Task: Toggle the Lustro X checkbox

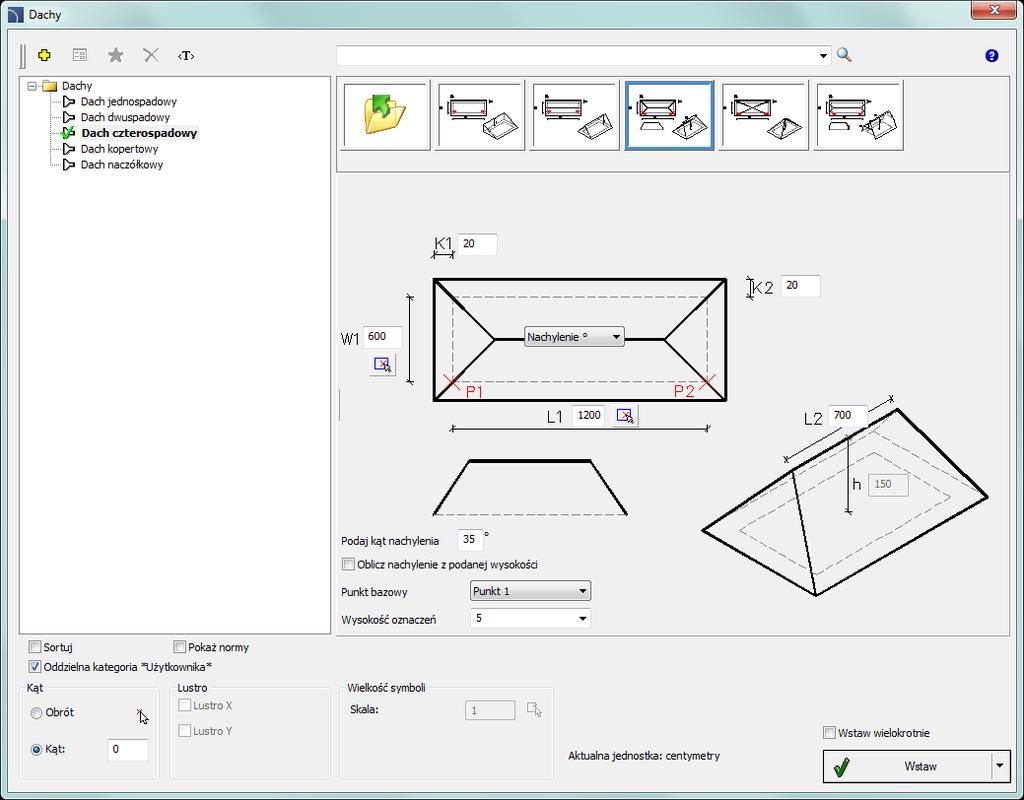Action: click(185, 705)
